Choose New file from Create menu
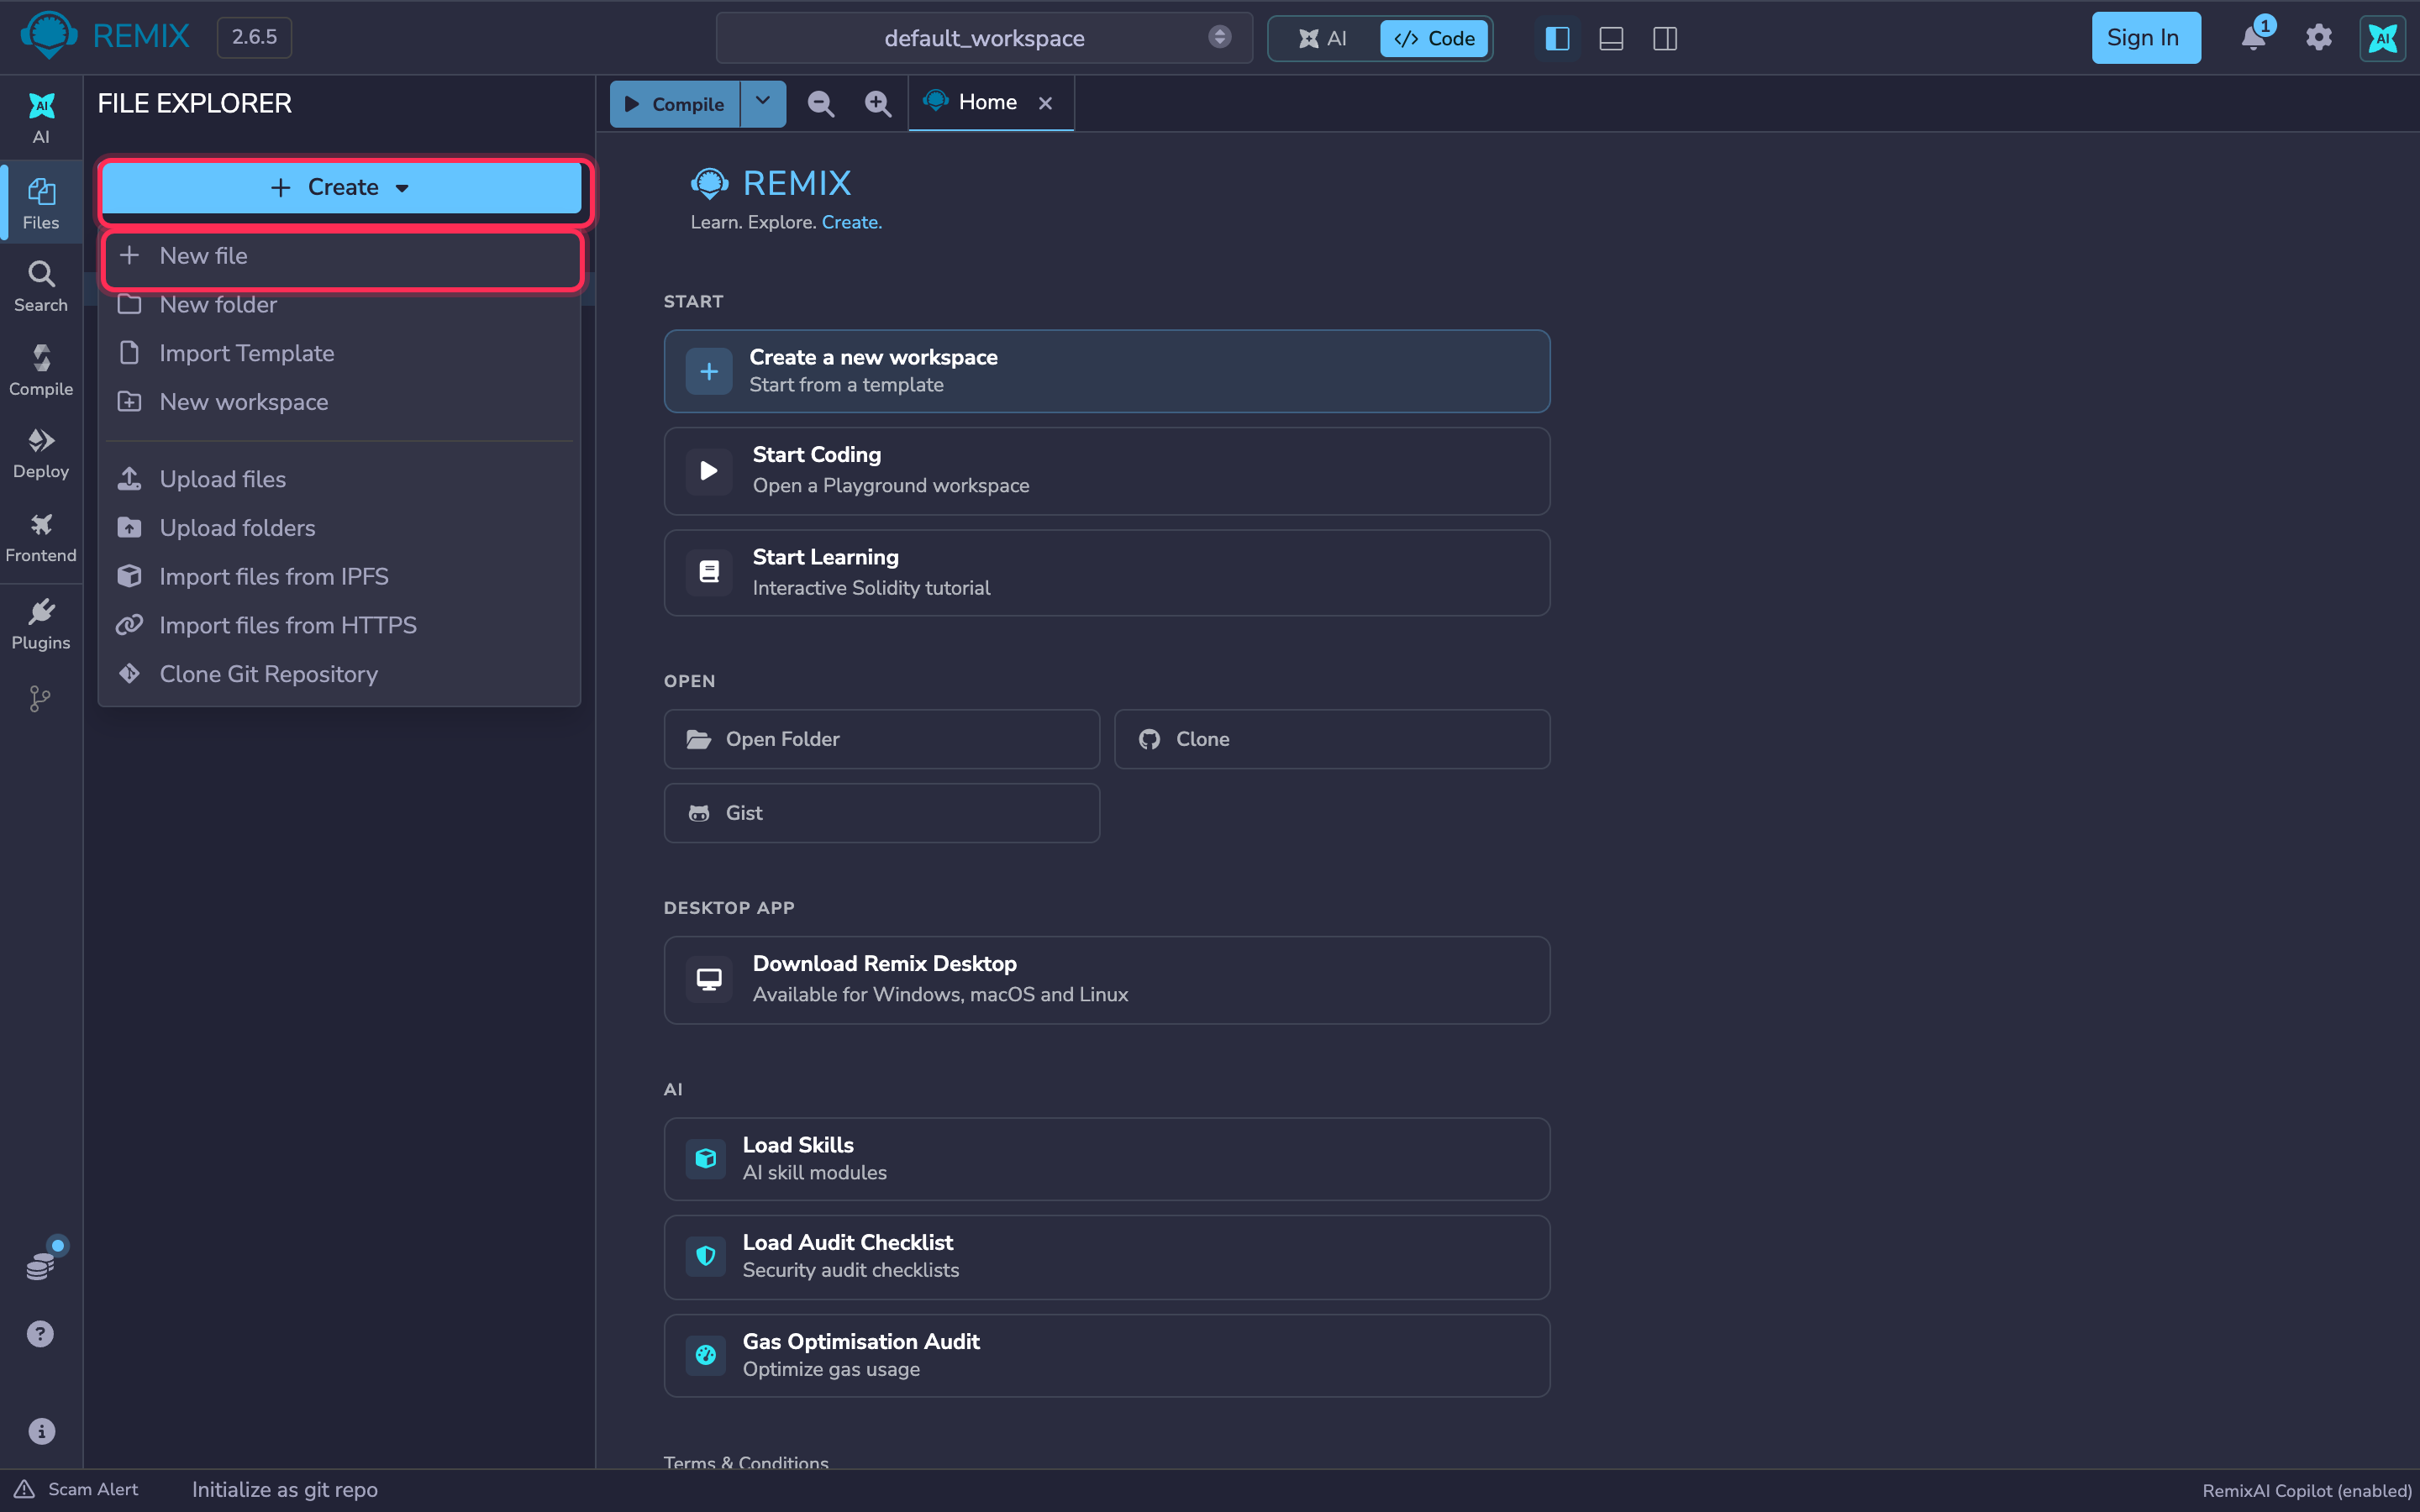This screenshot has width=2420, height=1512. click(x=341, y=256)
